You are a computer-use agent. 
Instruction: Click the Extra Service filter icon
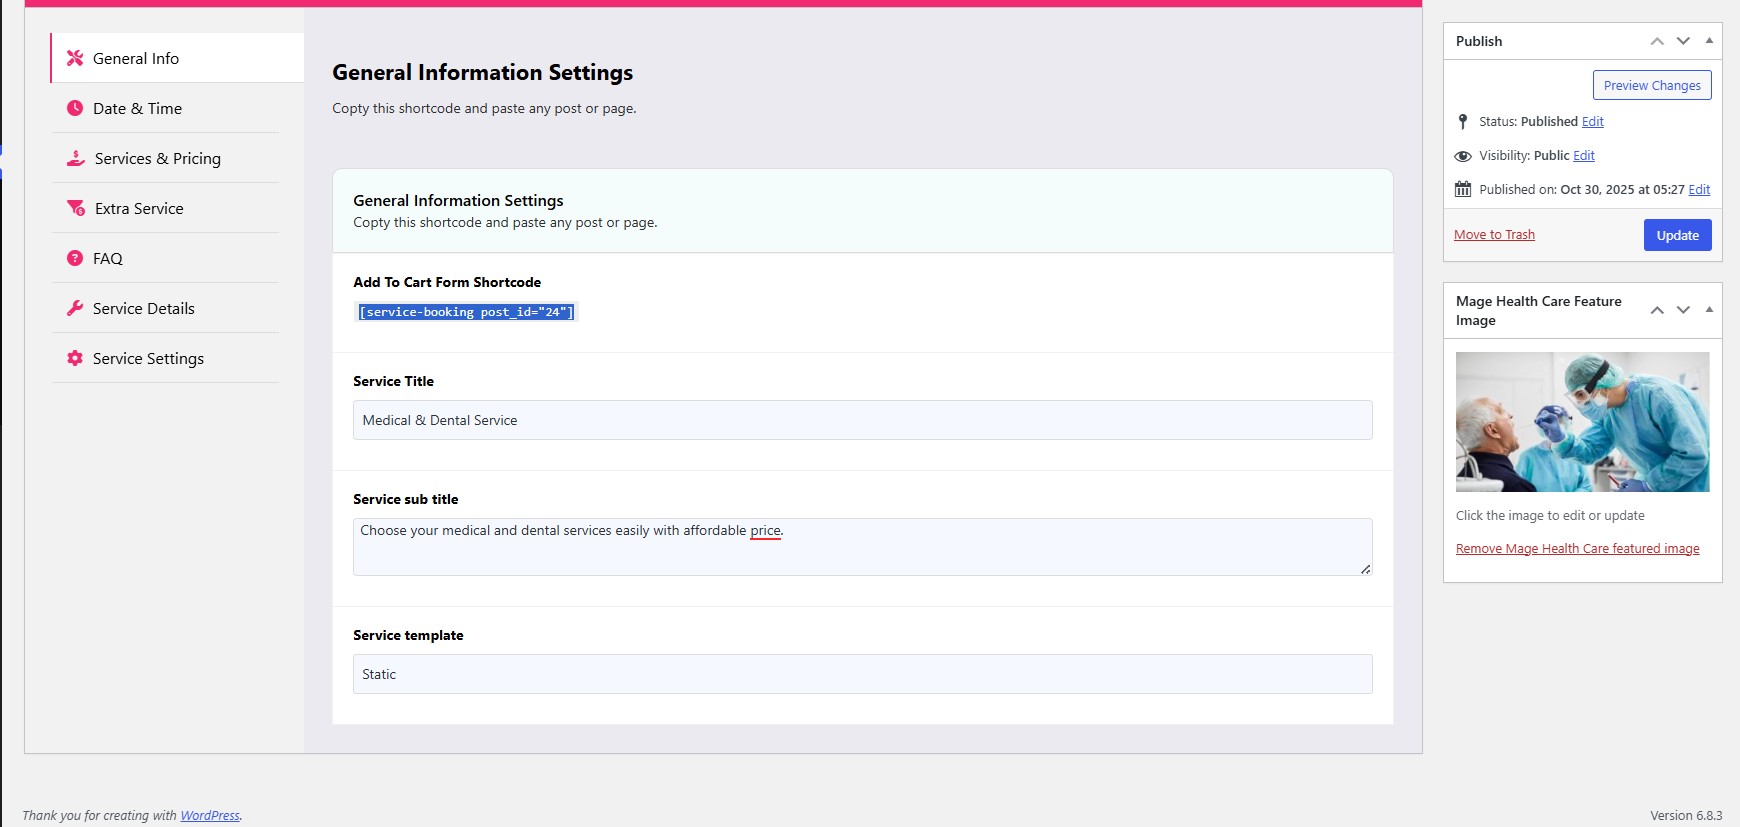coord(76,208)
